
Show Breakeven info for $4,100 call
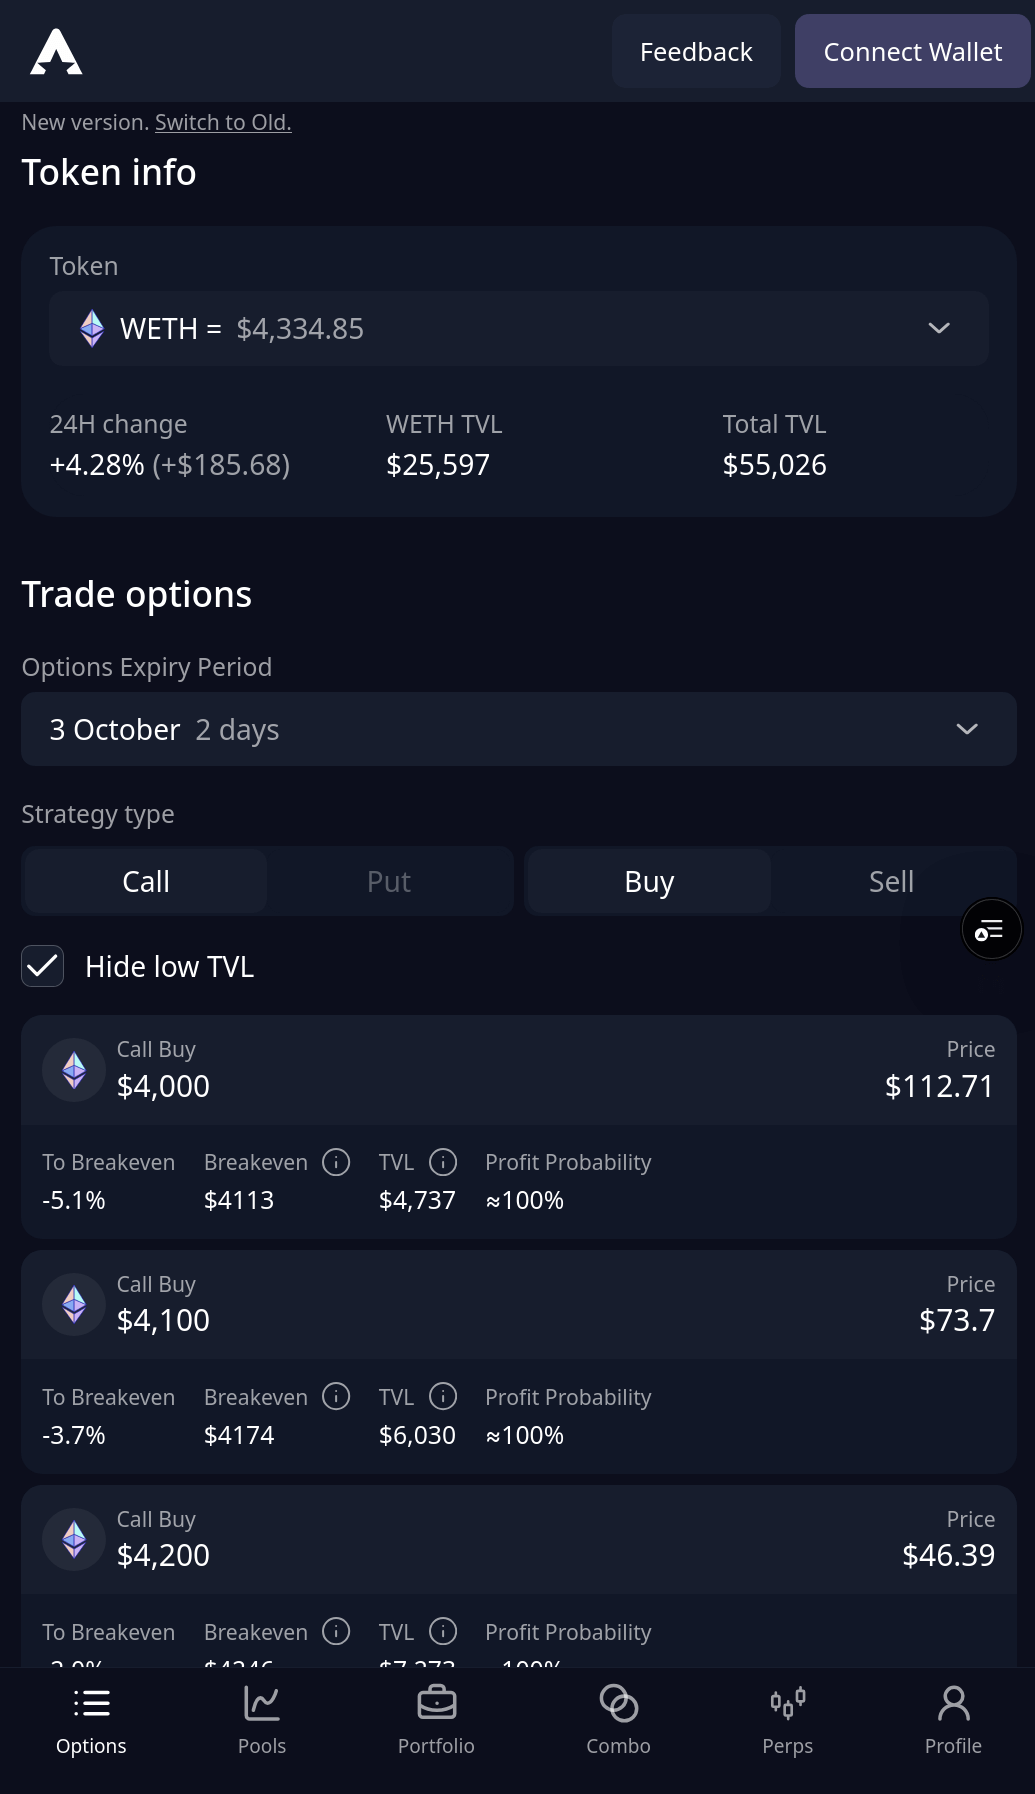[336, 1396]
